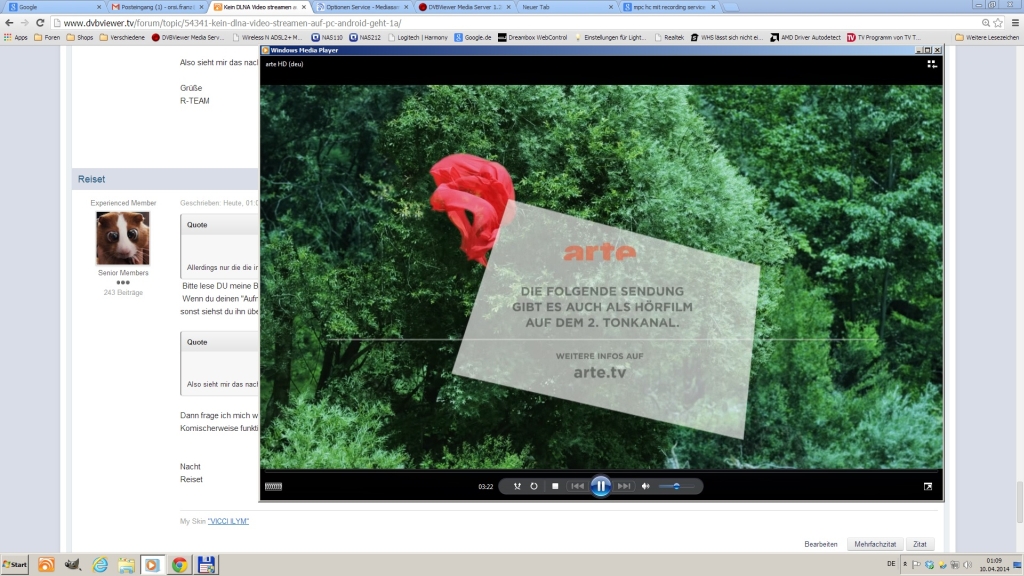This screenshot has width=1024, height=576.
Task: Open TV Programm von TV bookmark
Action: coord(884,37)
